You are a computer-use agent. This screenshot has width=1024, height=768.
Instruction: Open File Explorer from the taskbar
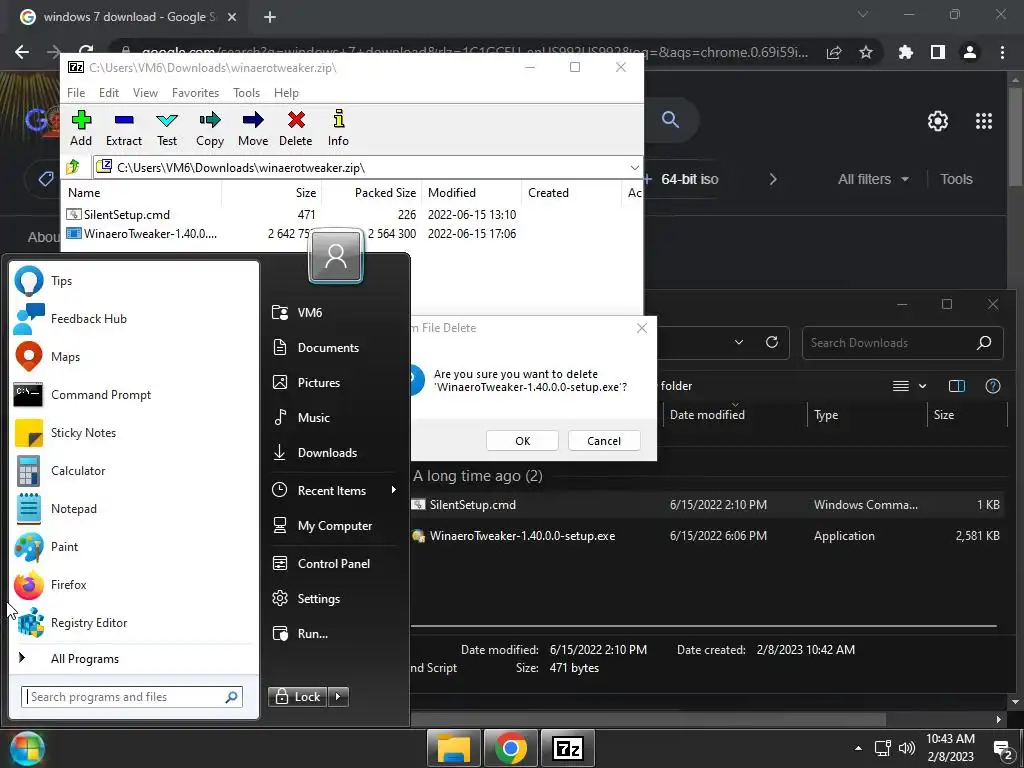click(454, 748)
